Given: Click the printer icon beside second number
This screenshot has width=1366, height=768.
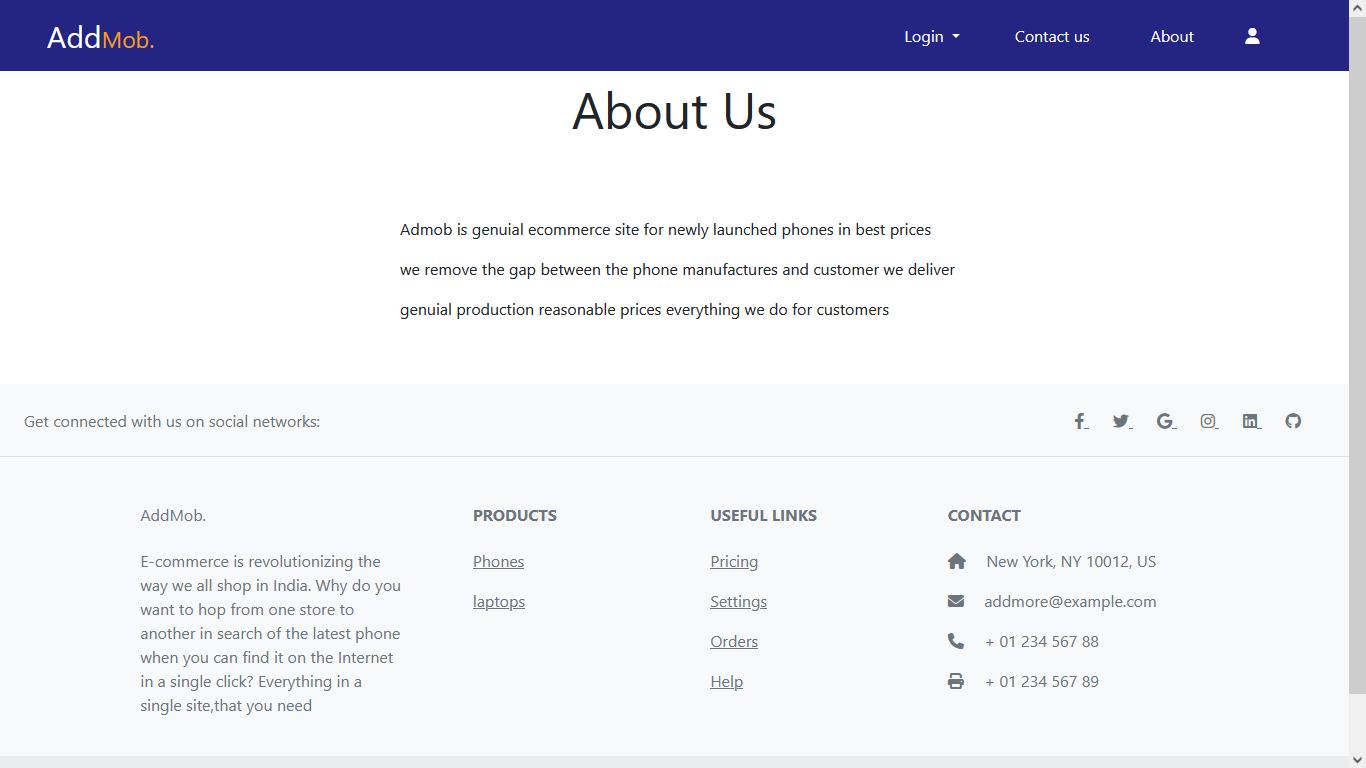Looking at the screenshot, I should coord(956,680).
